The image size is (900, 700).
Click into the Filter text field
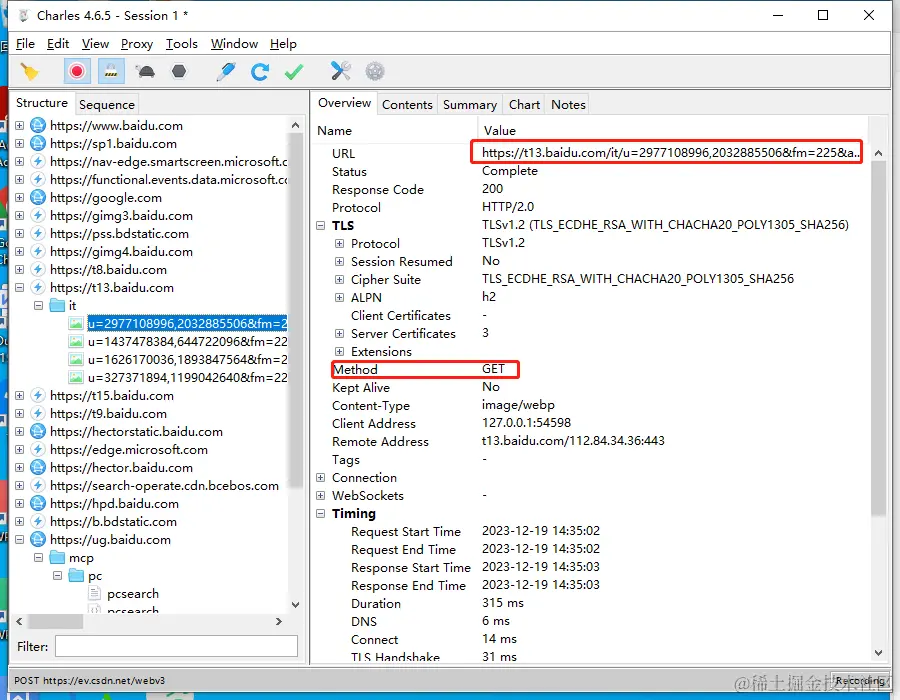pos(176,646)
